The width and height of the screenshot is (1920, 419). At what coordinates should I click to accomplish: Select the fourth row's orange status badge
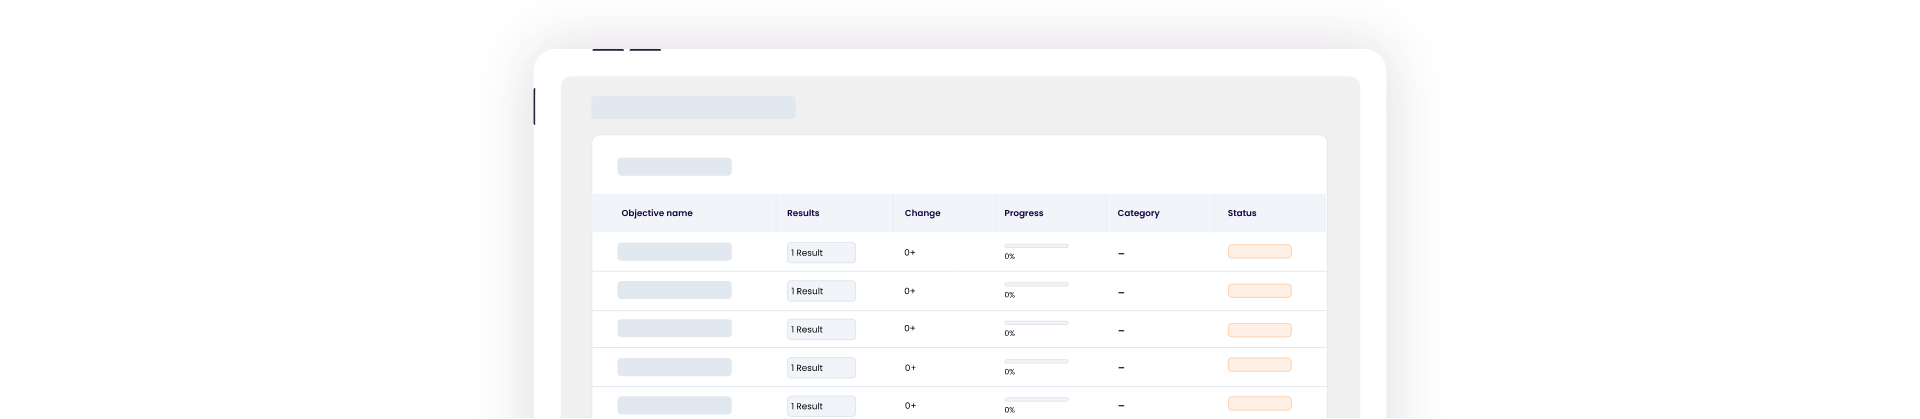[1259, 365]
